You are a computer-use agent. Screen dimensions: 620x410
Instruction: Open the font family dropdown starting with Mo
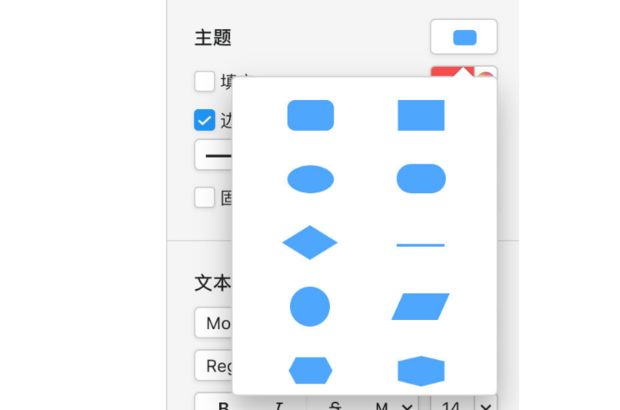coord(213,323)
